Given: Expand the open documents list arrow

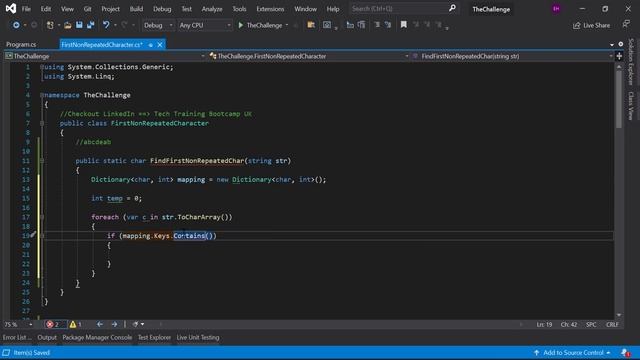Looking at the screenshot, I should (x=612, y=44).
